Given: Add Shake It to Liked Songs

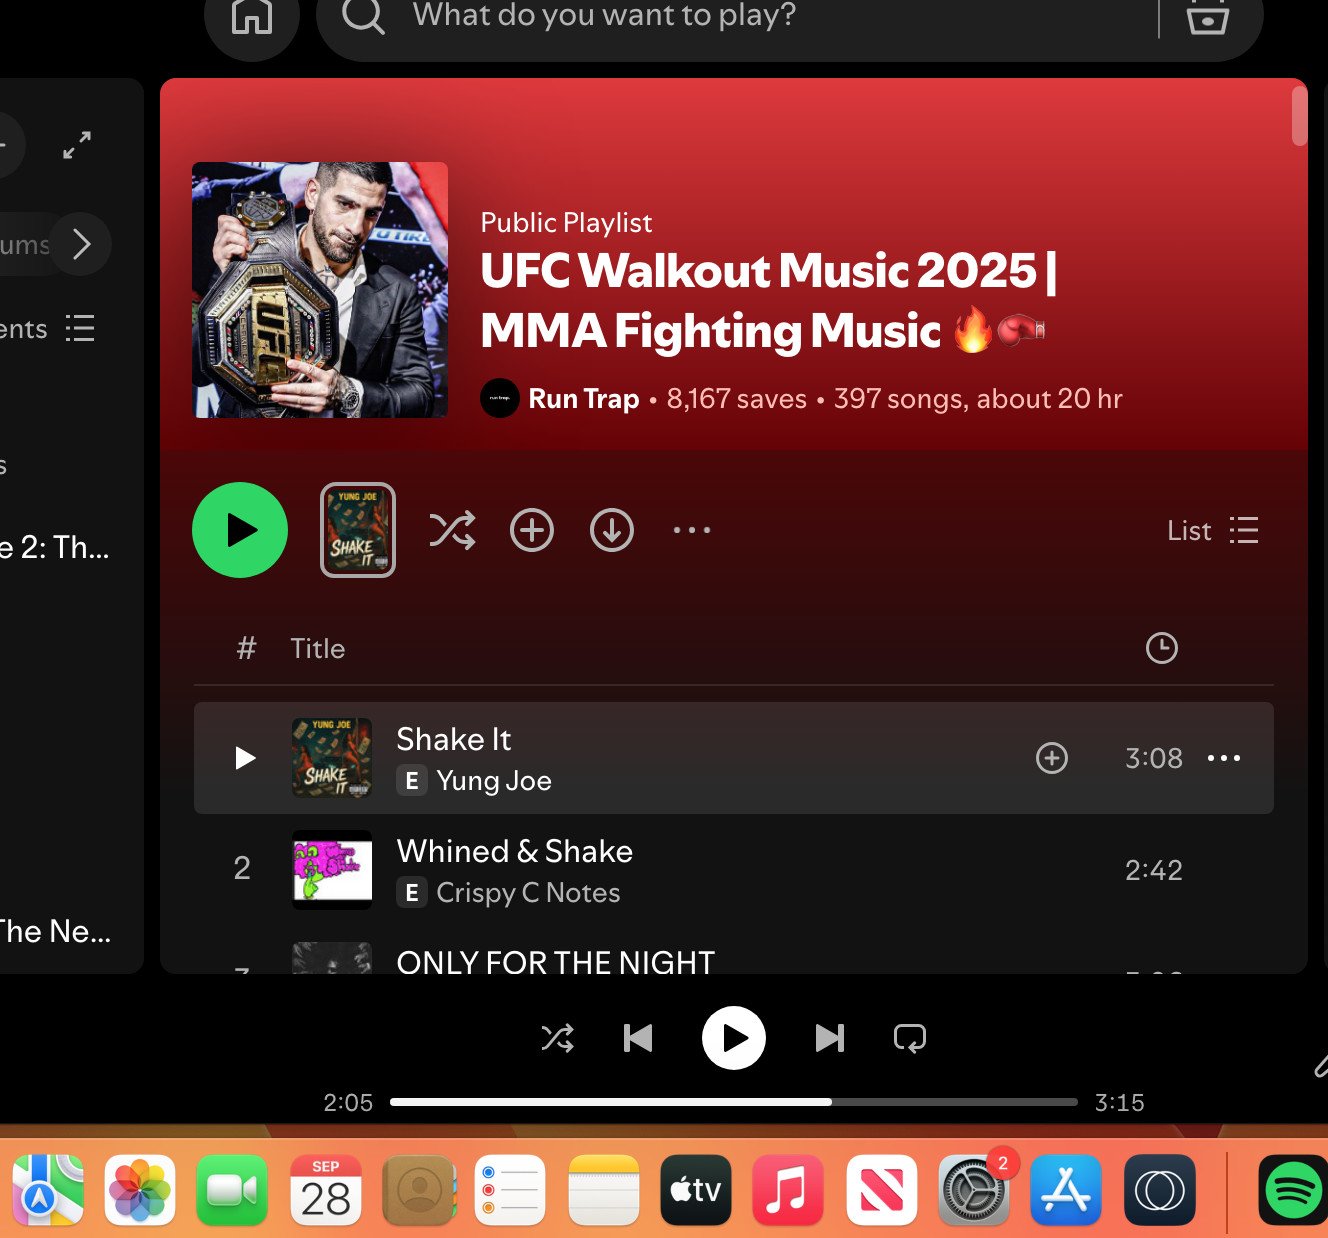Looking at the screenshot, I should [1052, 758].
